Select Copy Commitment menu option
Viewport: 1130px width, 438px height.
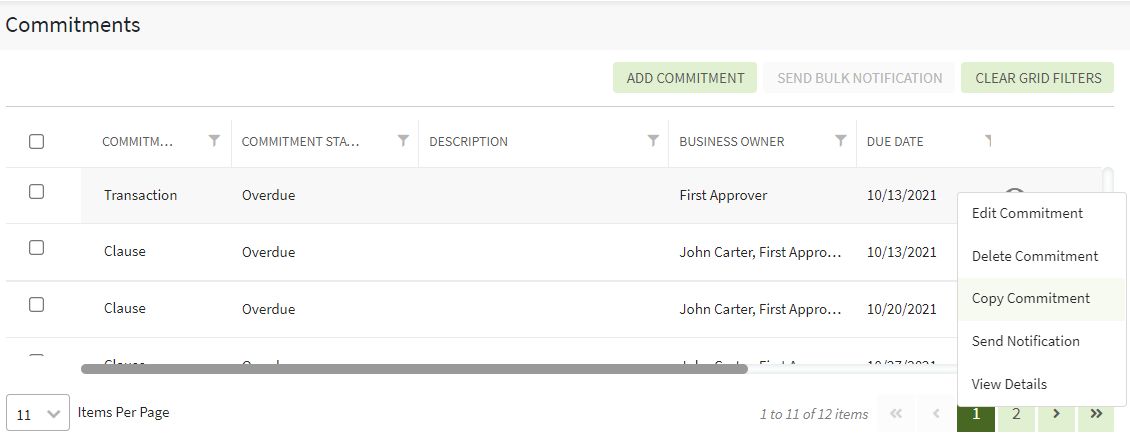tap(1031, 298)
